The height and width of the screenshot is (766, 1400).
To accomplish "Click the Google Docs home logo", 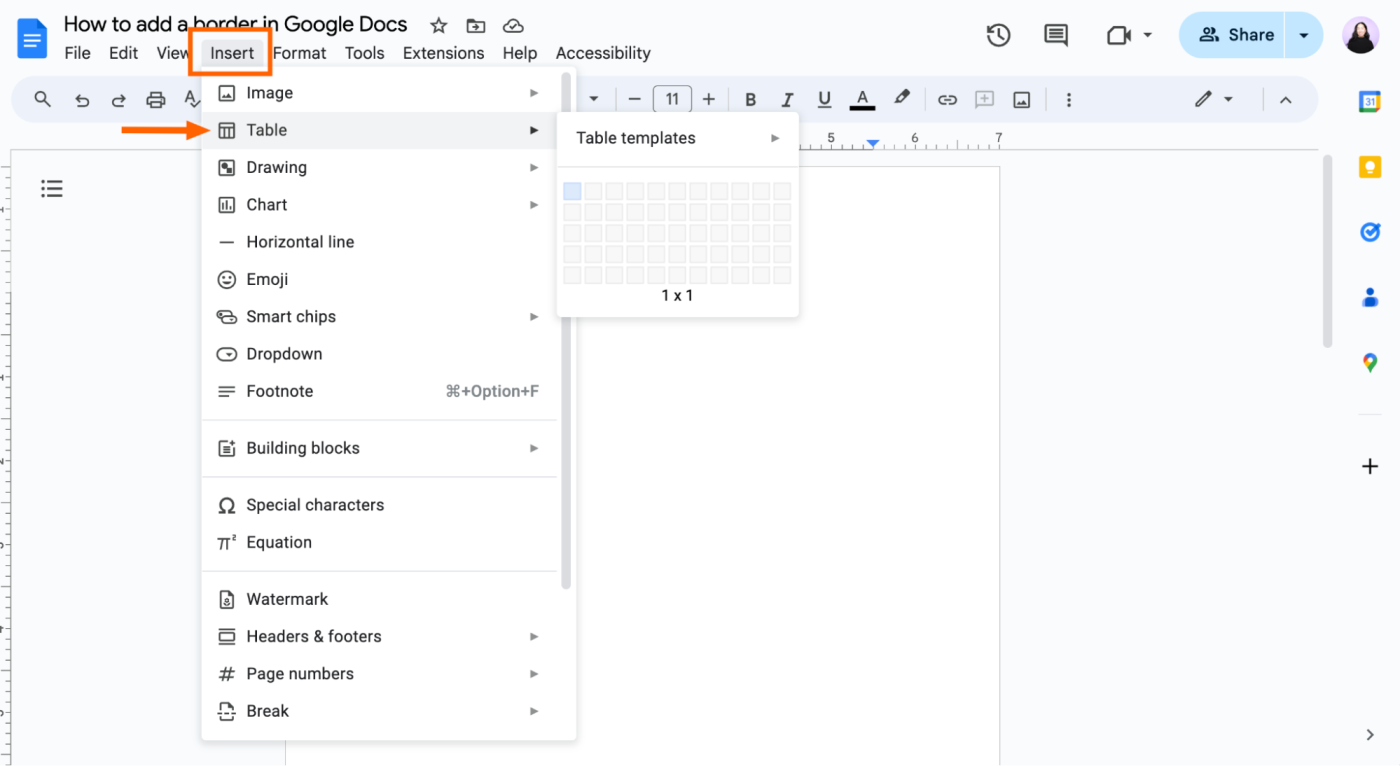I will point(32,38).
